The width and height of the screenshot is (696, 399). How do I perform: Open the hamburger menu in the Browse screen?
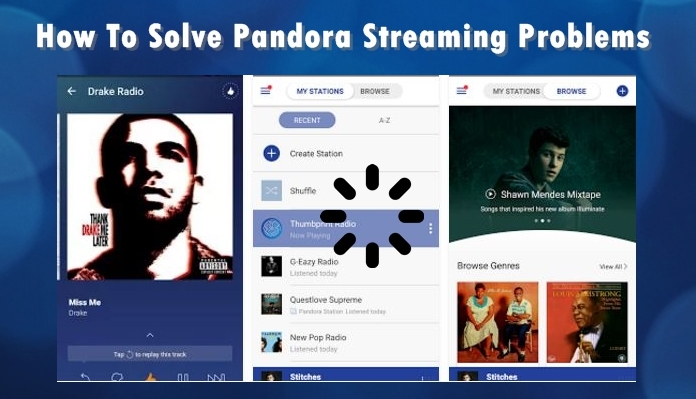(462, 91)
